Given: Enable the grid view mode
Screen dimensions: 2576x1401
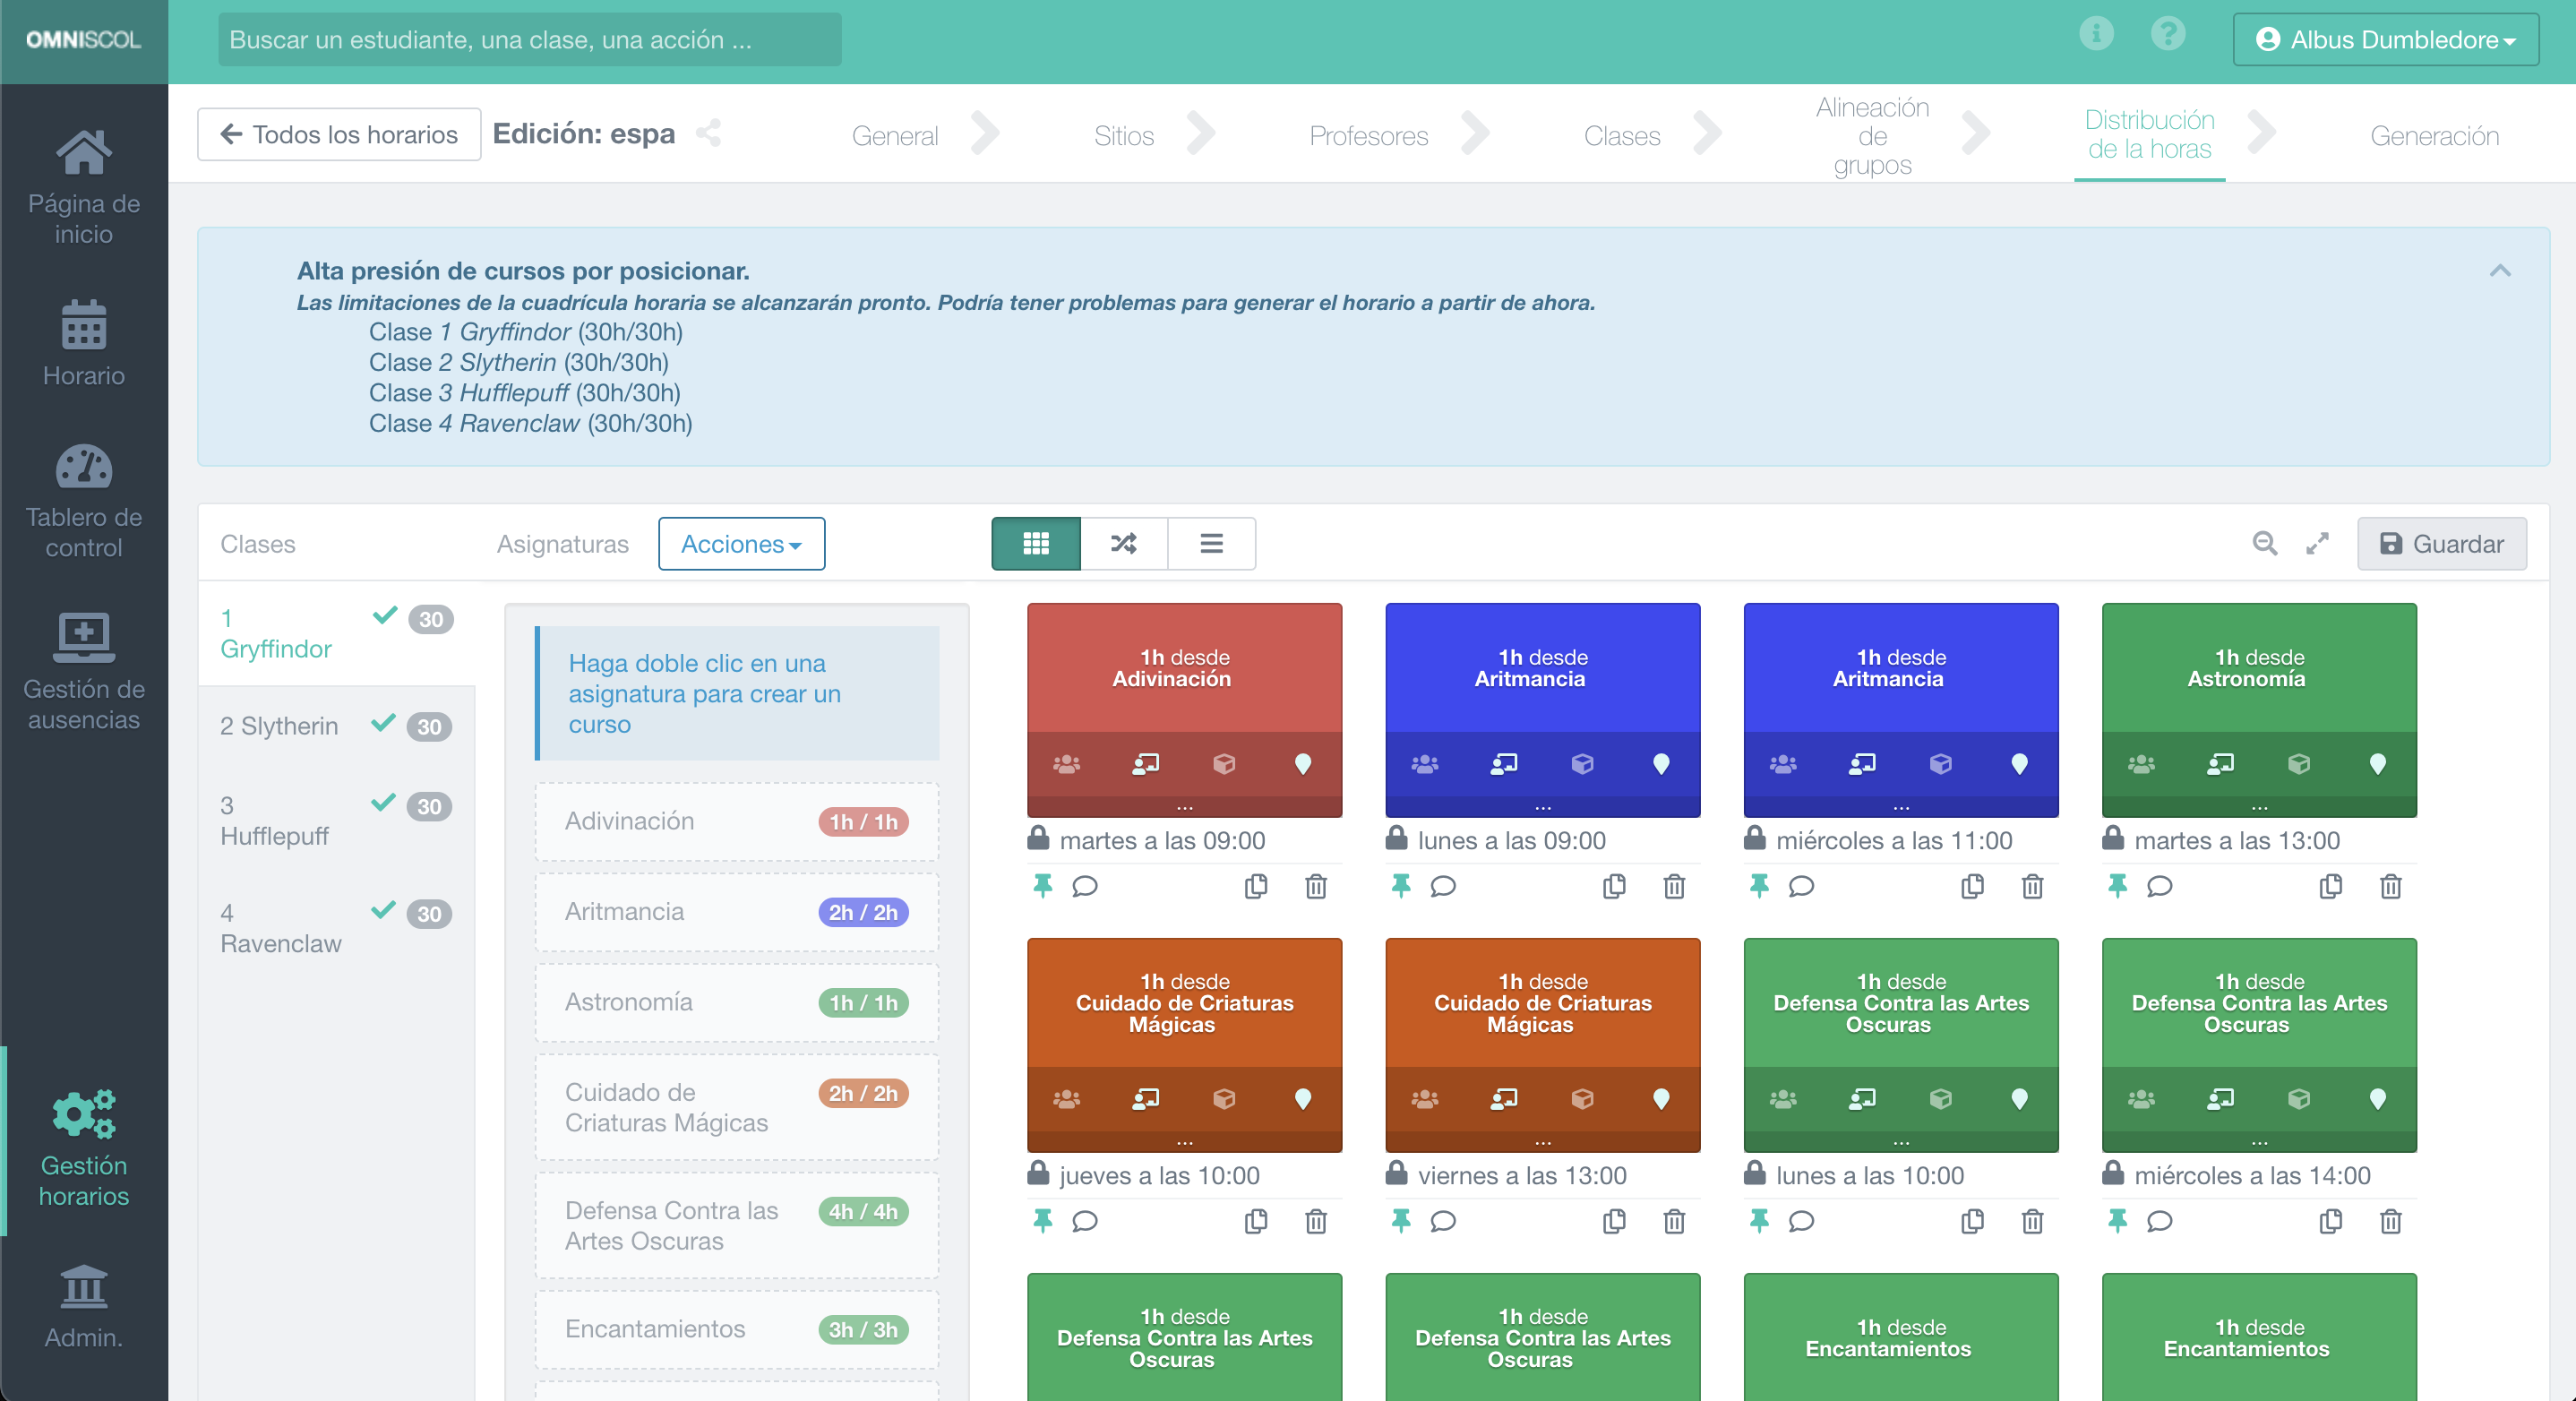Looking at the screenshot, I should pos(1036,544).
